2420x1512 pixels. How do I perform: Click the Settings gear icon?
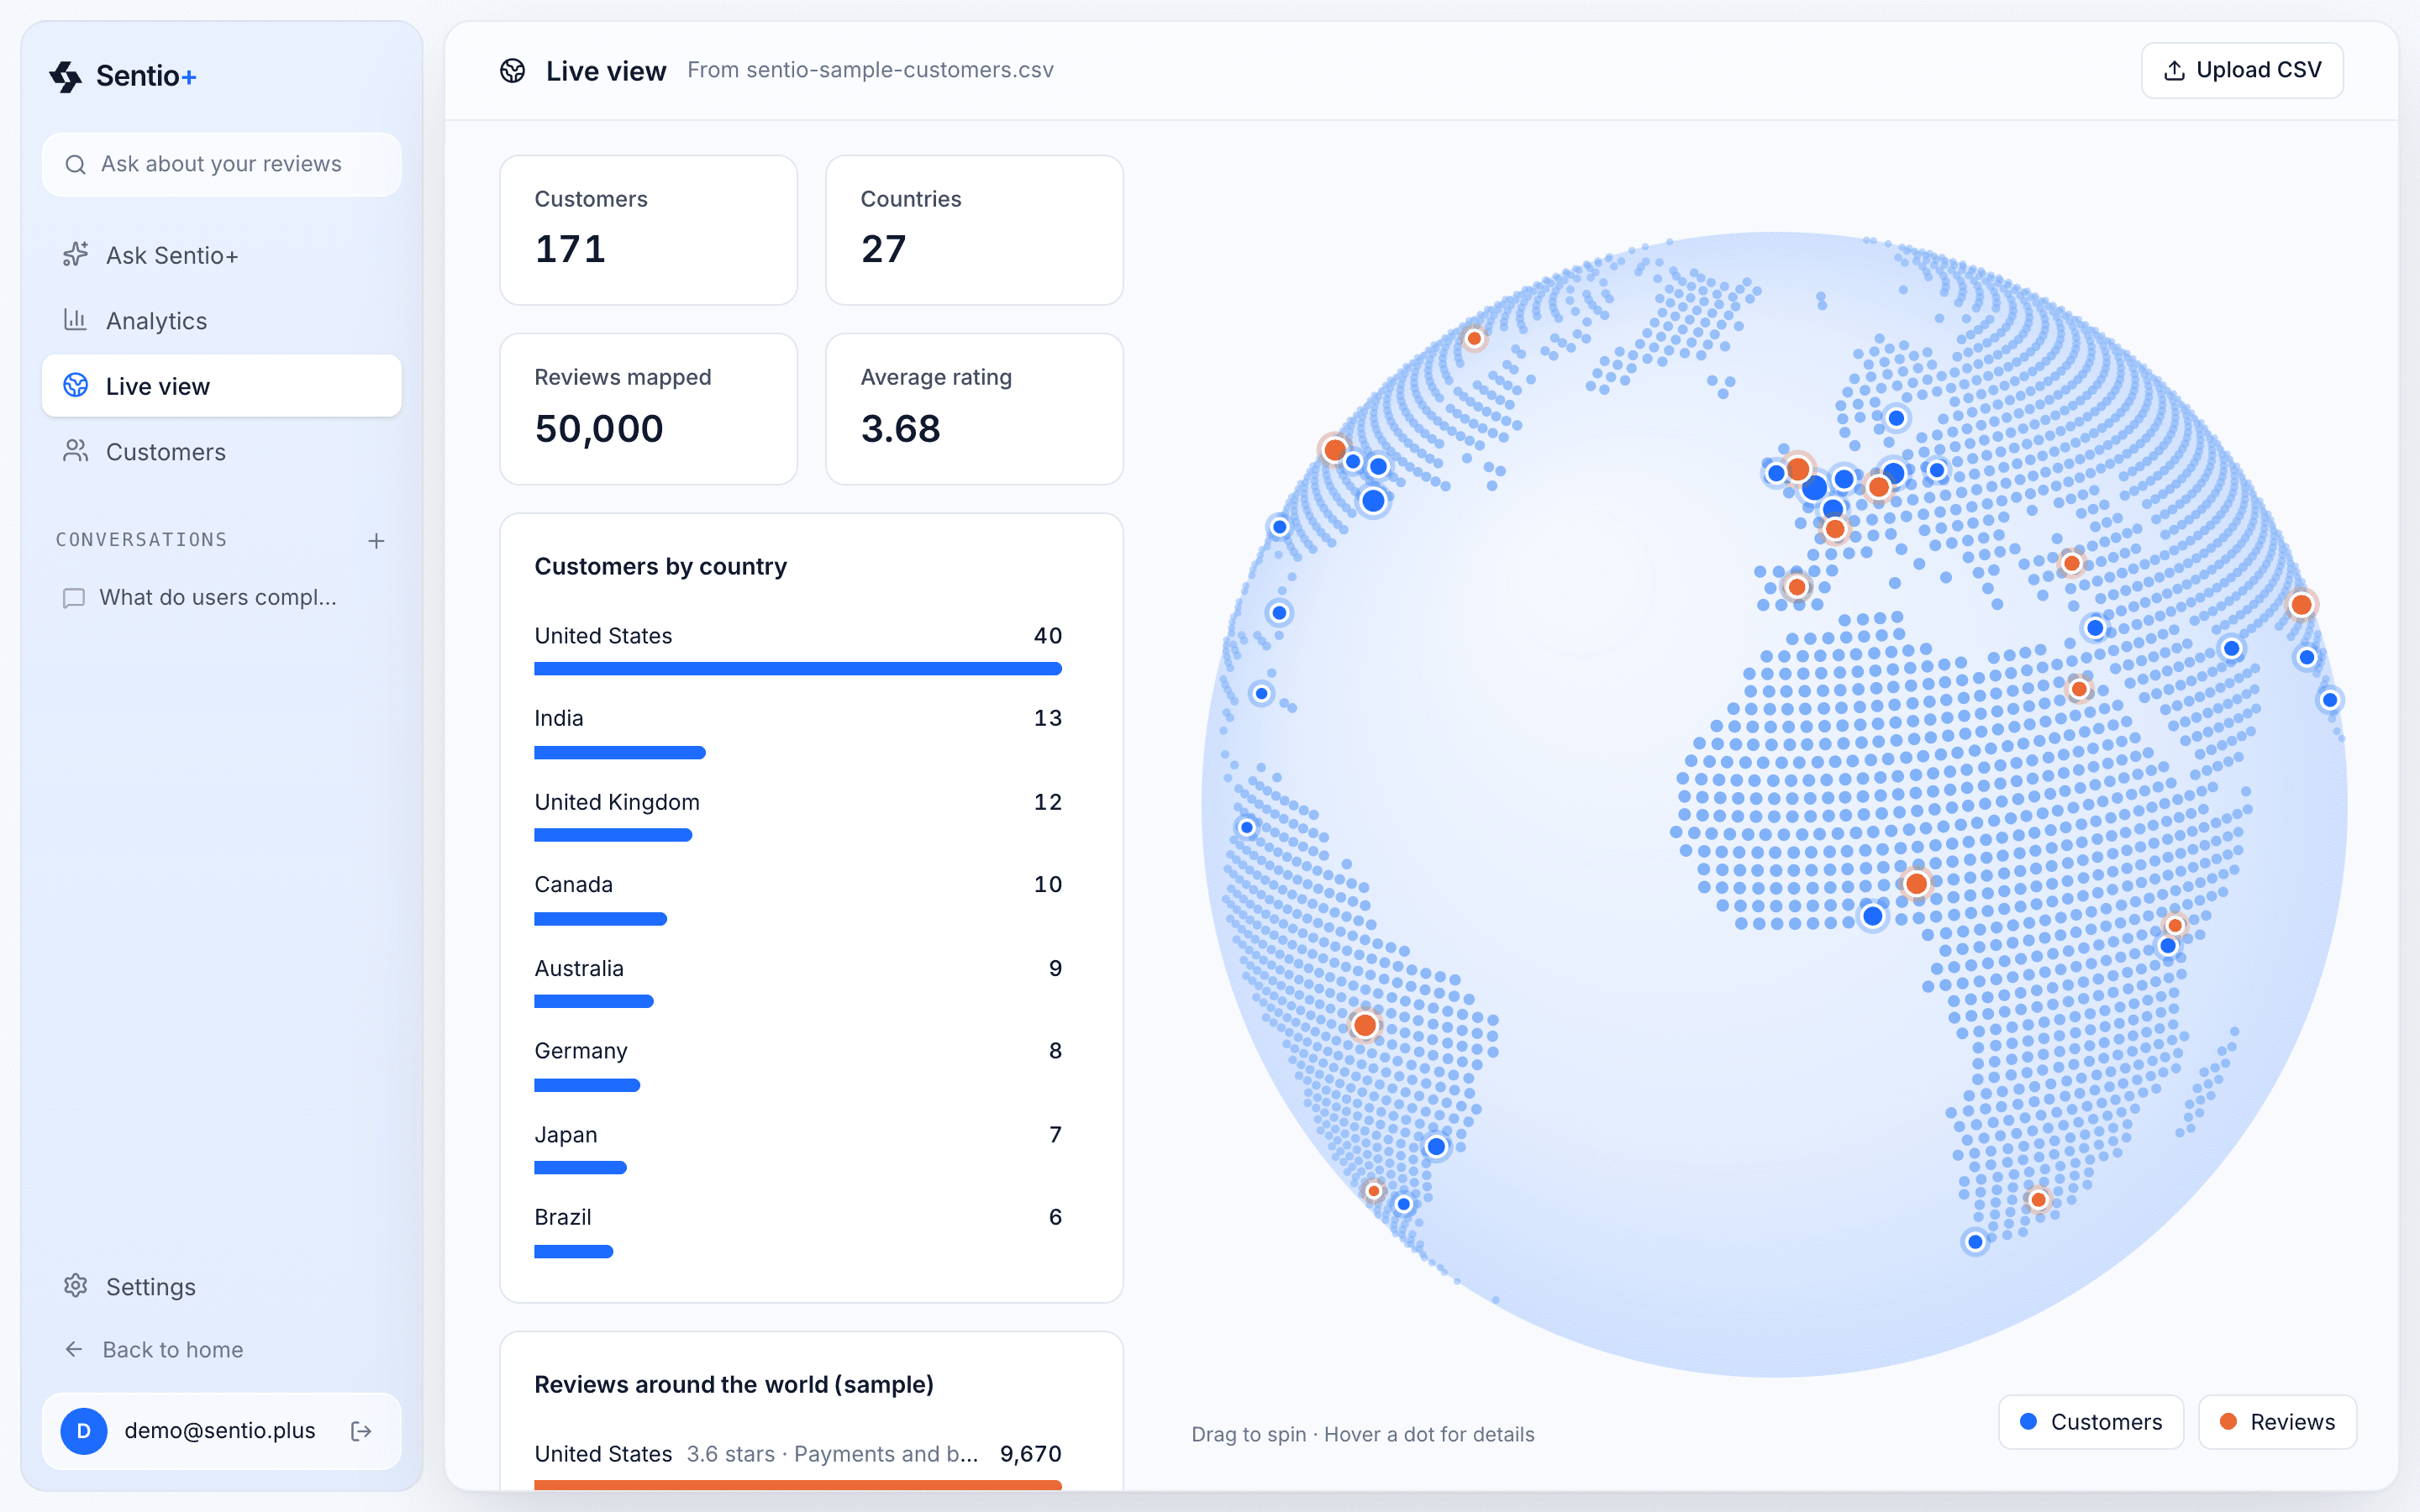pyautogui.click(x=76, y=1286)
